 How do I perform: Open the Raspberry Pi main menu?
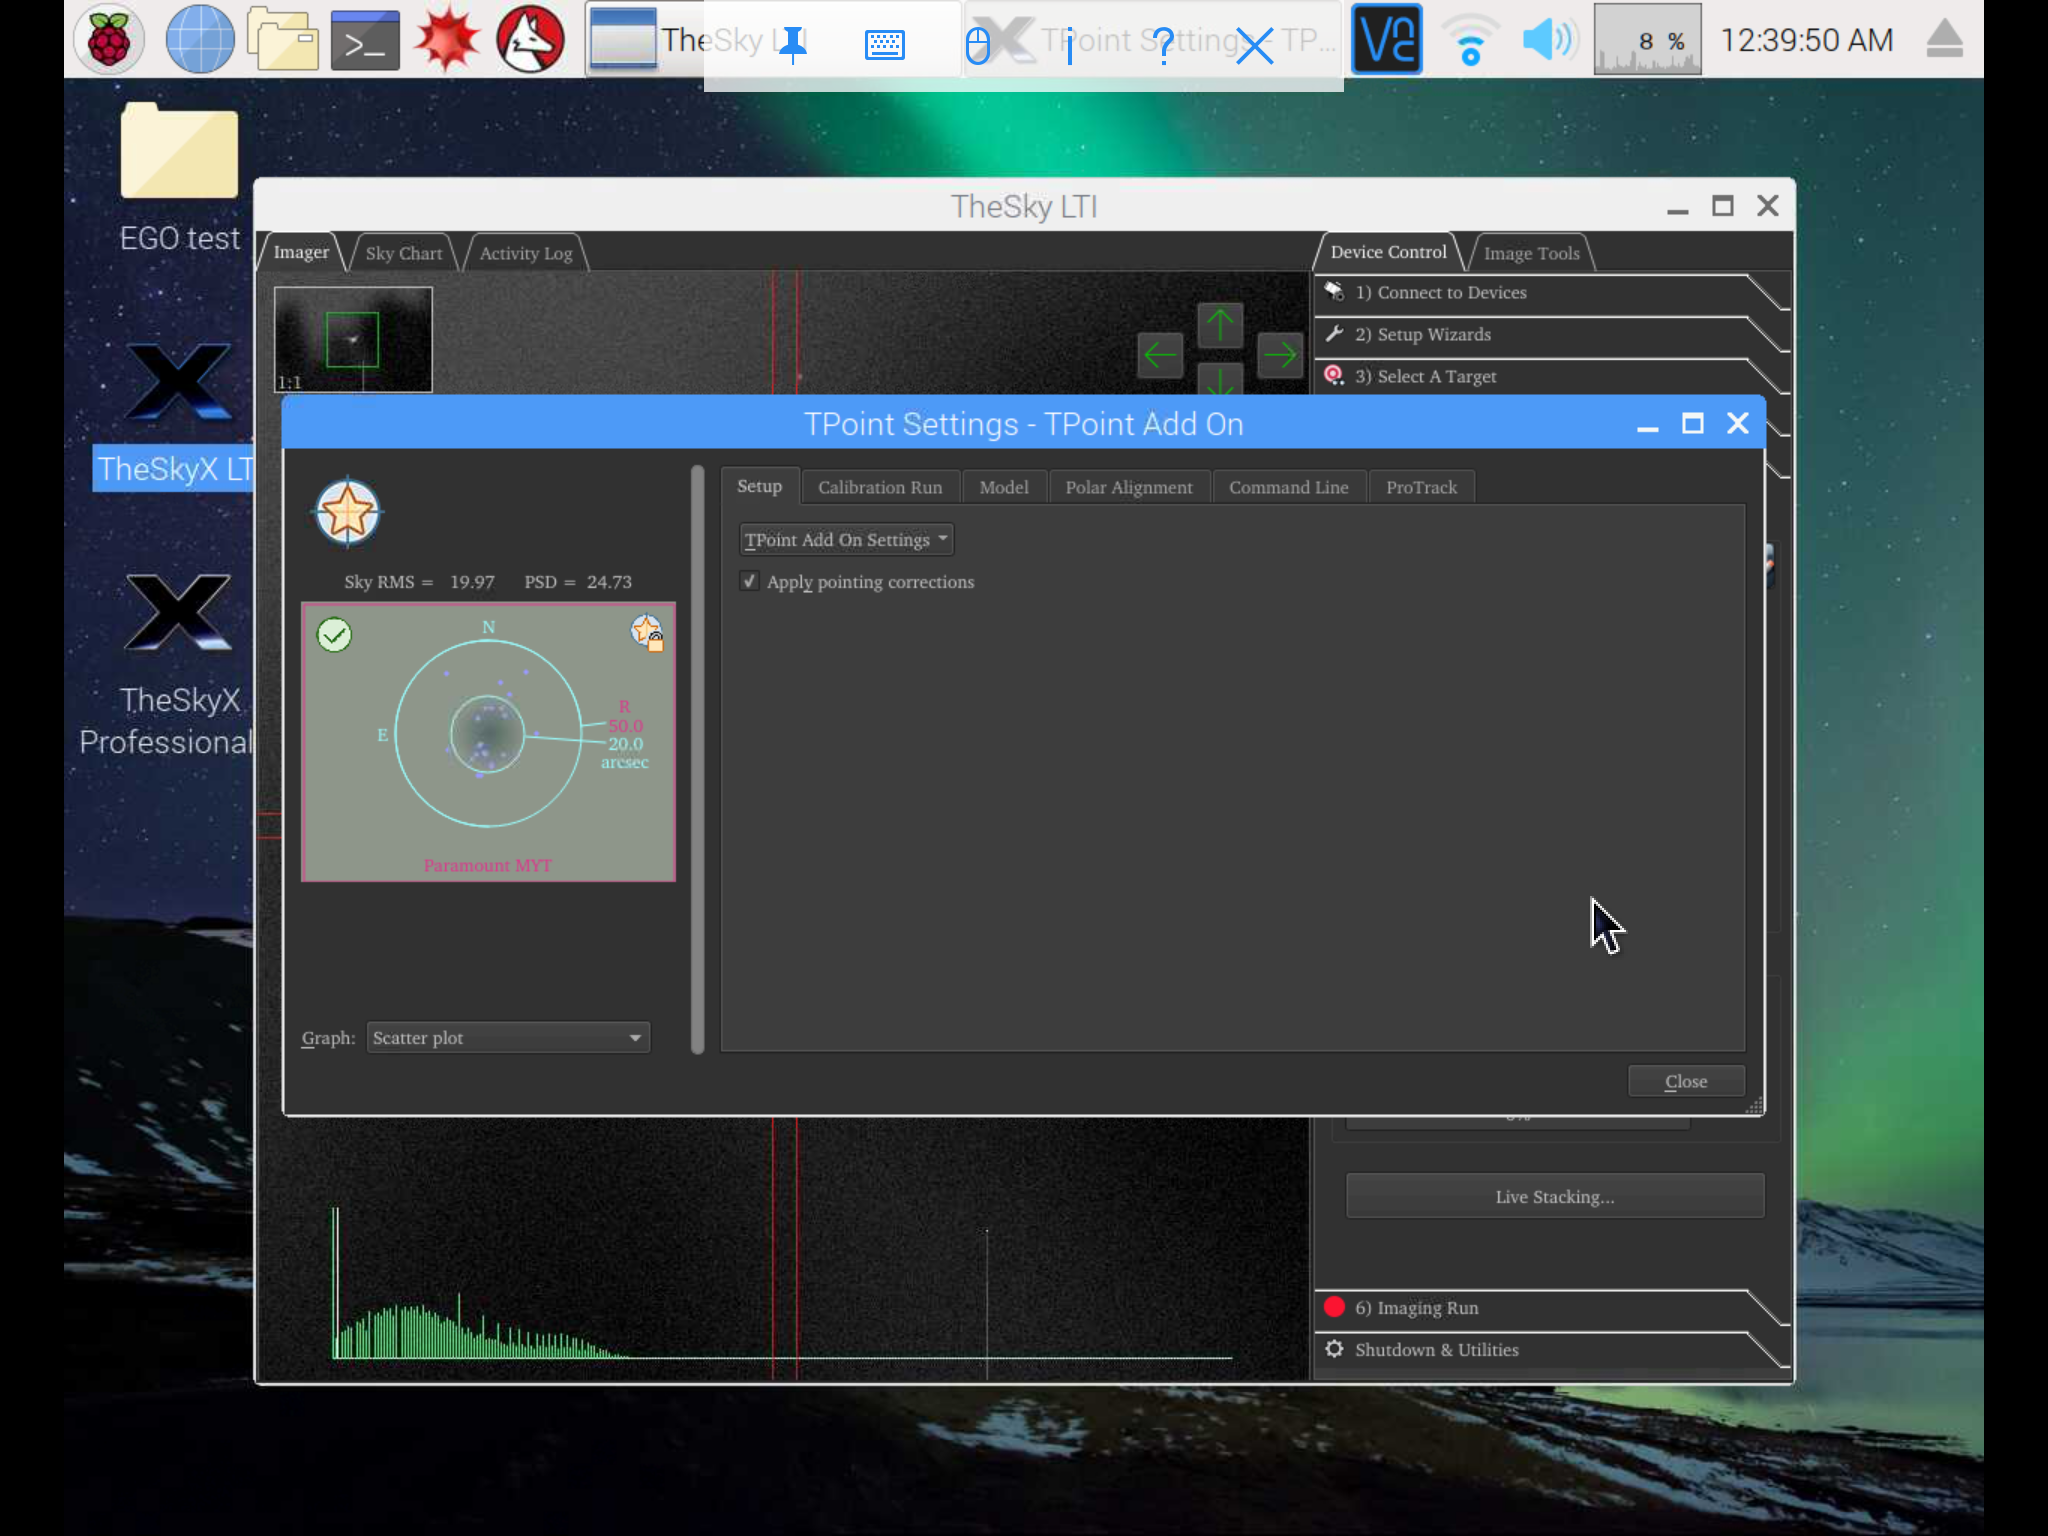pos(109,40)
